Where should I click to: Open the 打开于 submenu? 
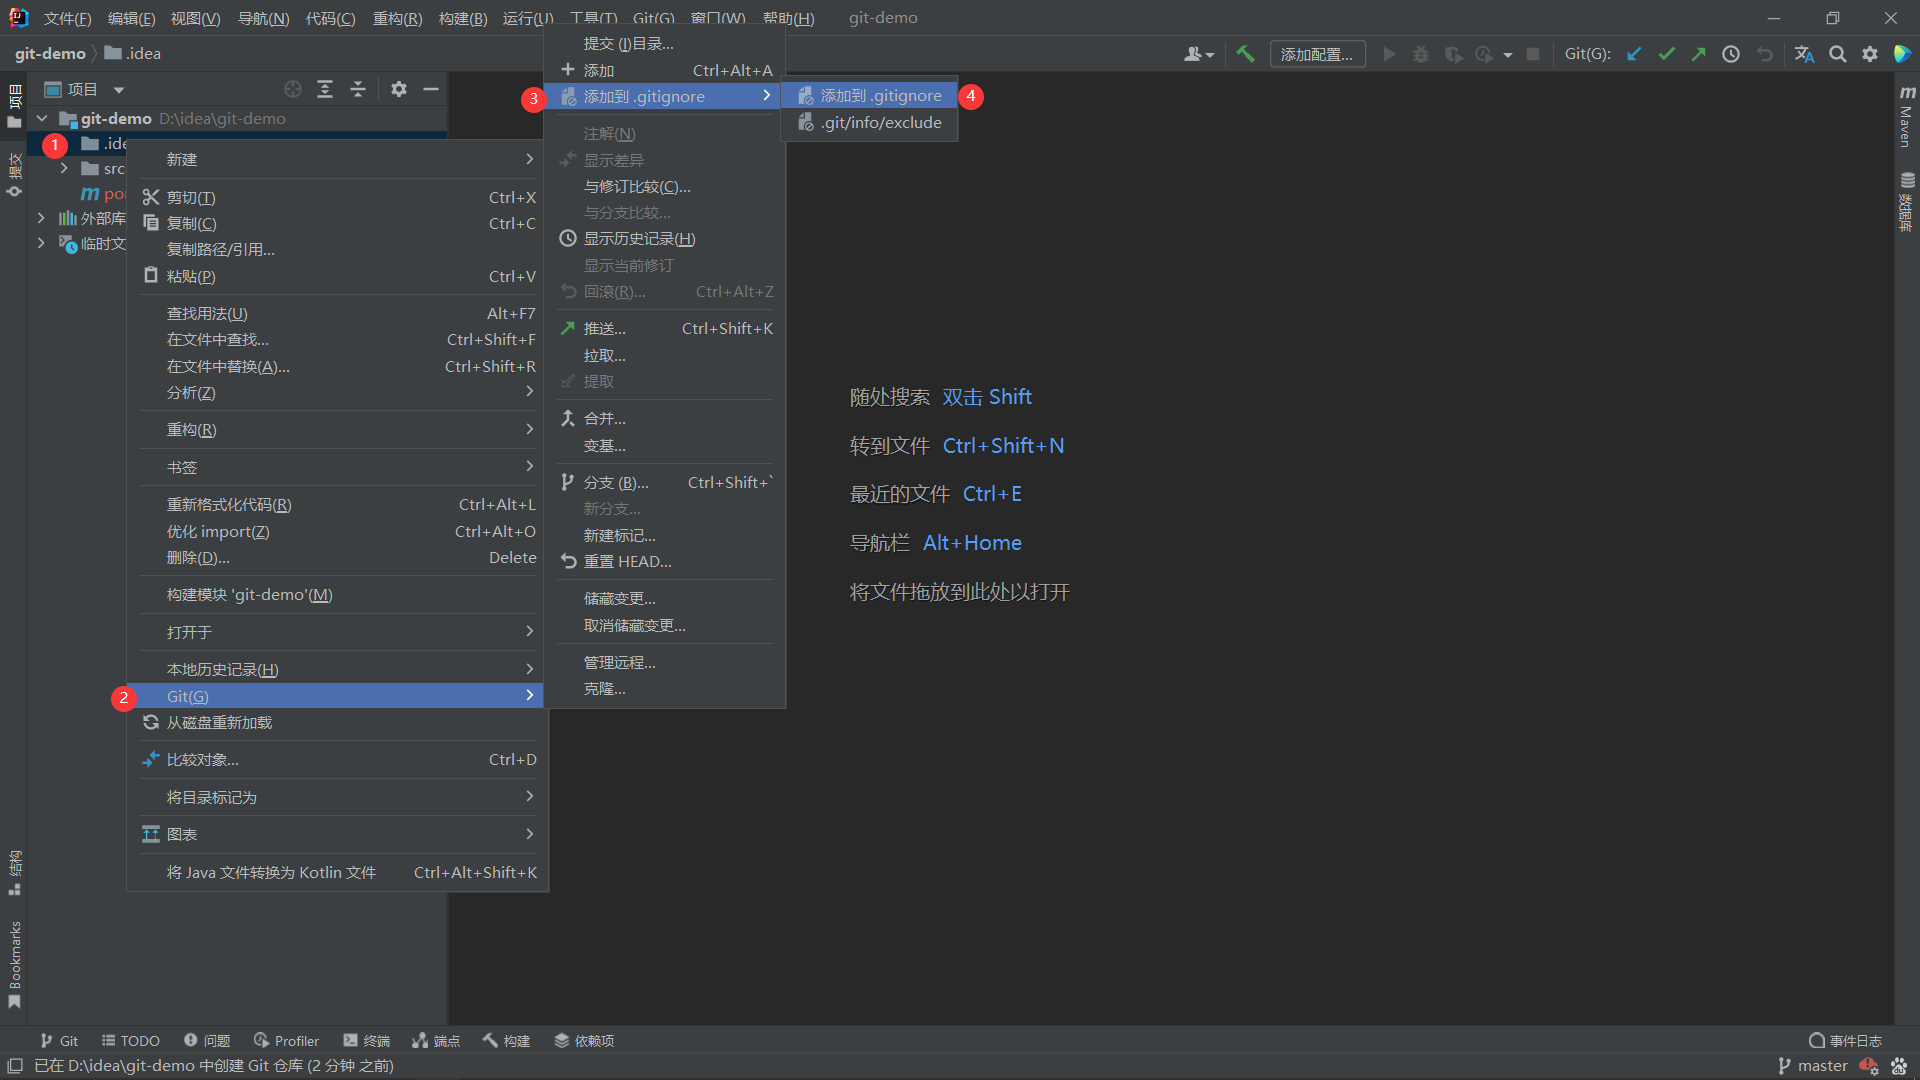click(x=338, y=632)
